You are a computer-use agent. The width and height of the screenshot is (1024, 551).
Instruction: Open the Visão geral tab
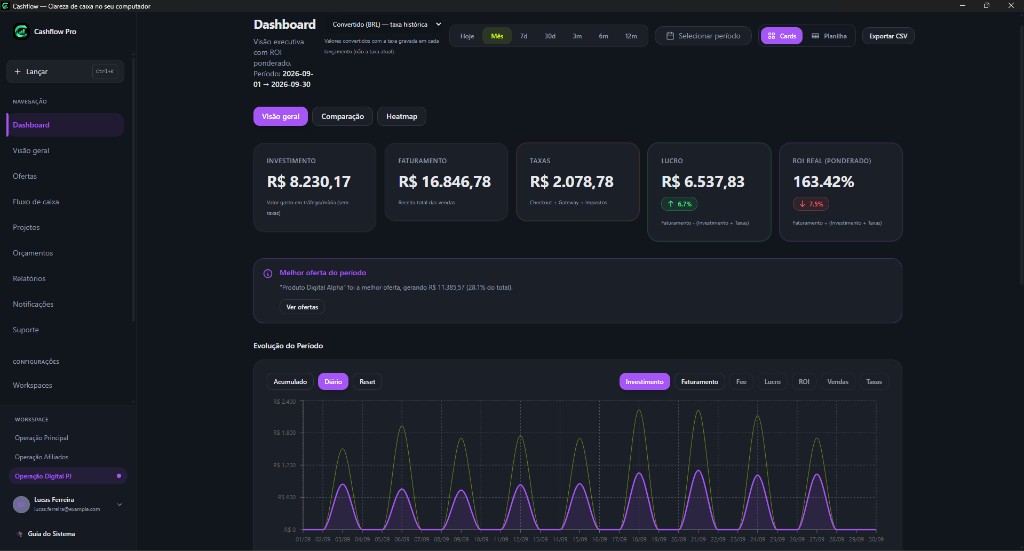pos(280,116)
